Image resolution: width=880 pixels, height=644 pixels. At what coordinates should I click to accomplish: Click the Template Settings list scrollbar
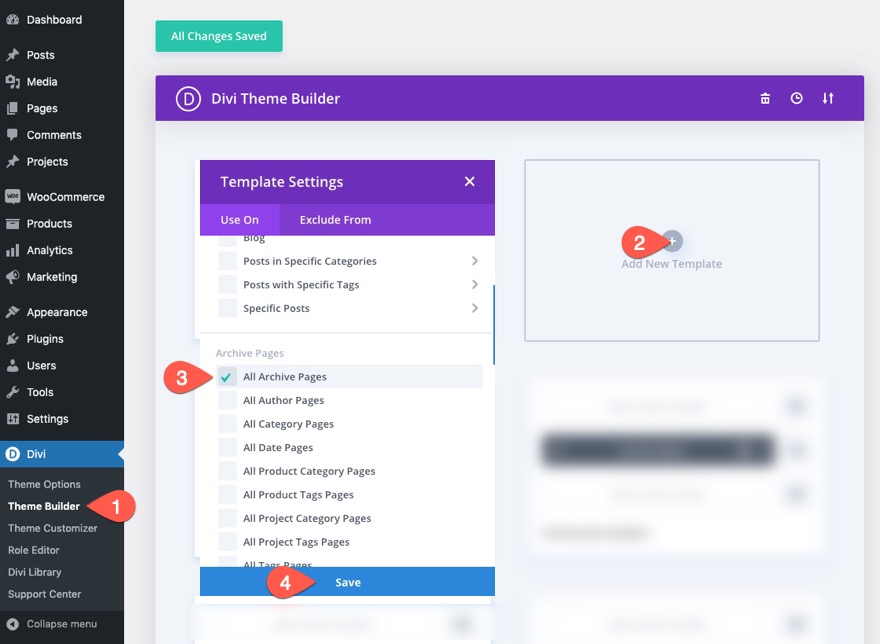[x=493, y=325]
